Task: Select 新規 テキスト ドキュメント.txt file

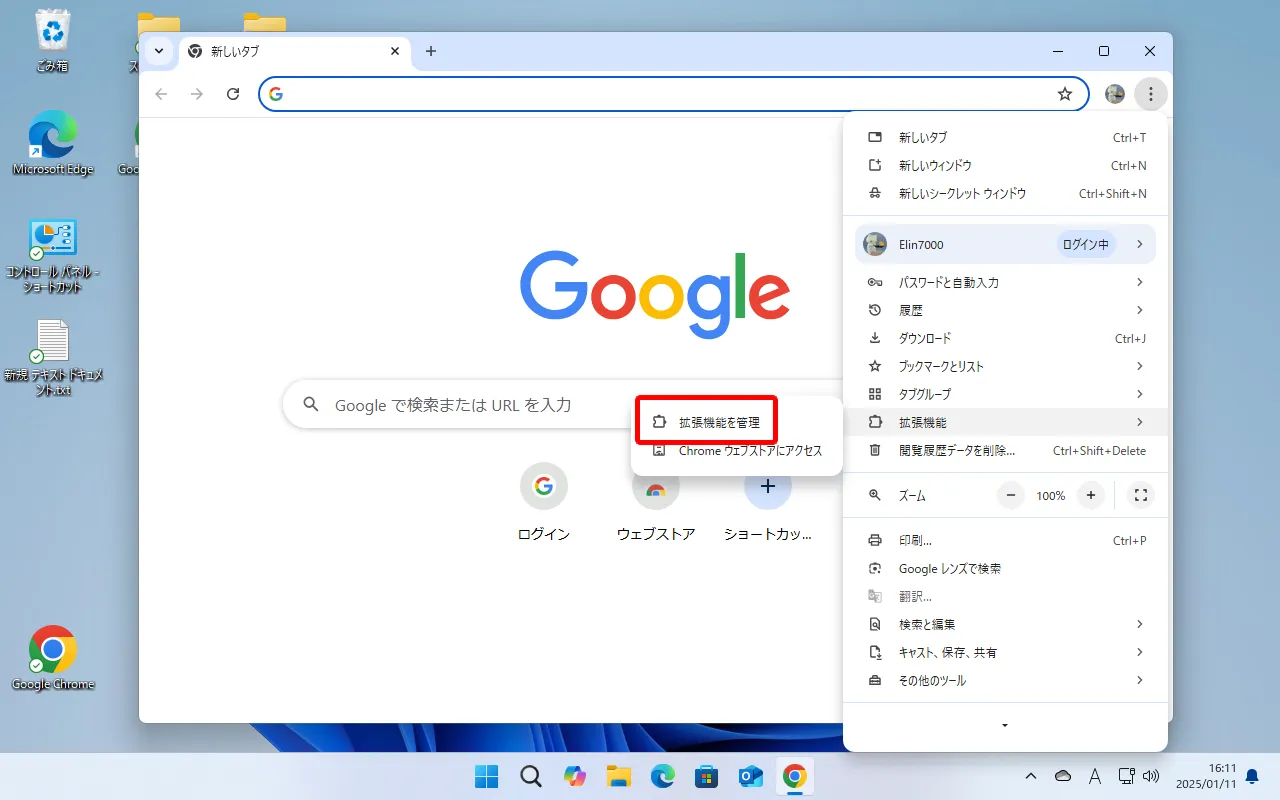Action: coord(53,358)
